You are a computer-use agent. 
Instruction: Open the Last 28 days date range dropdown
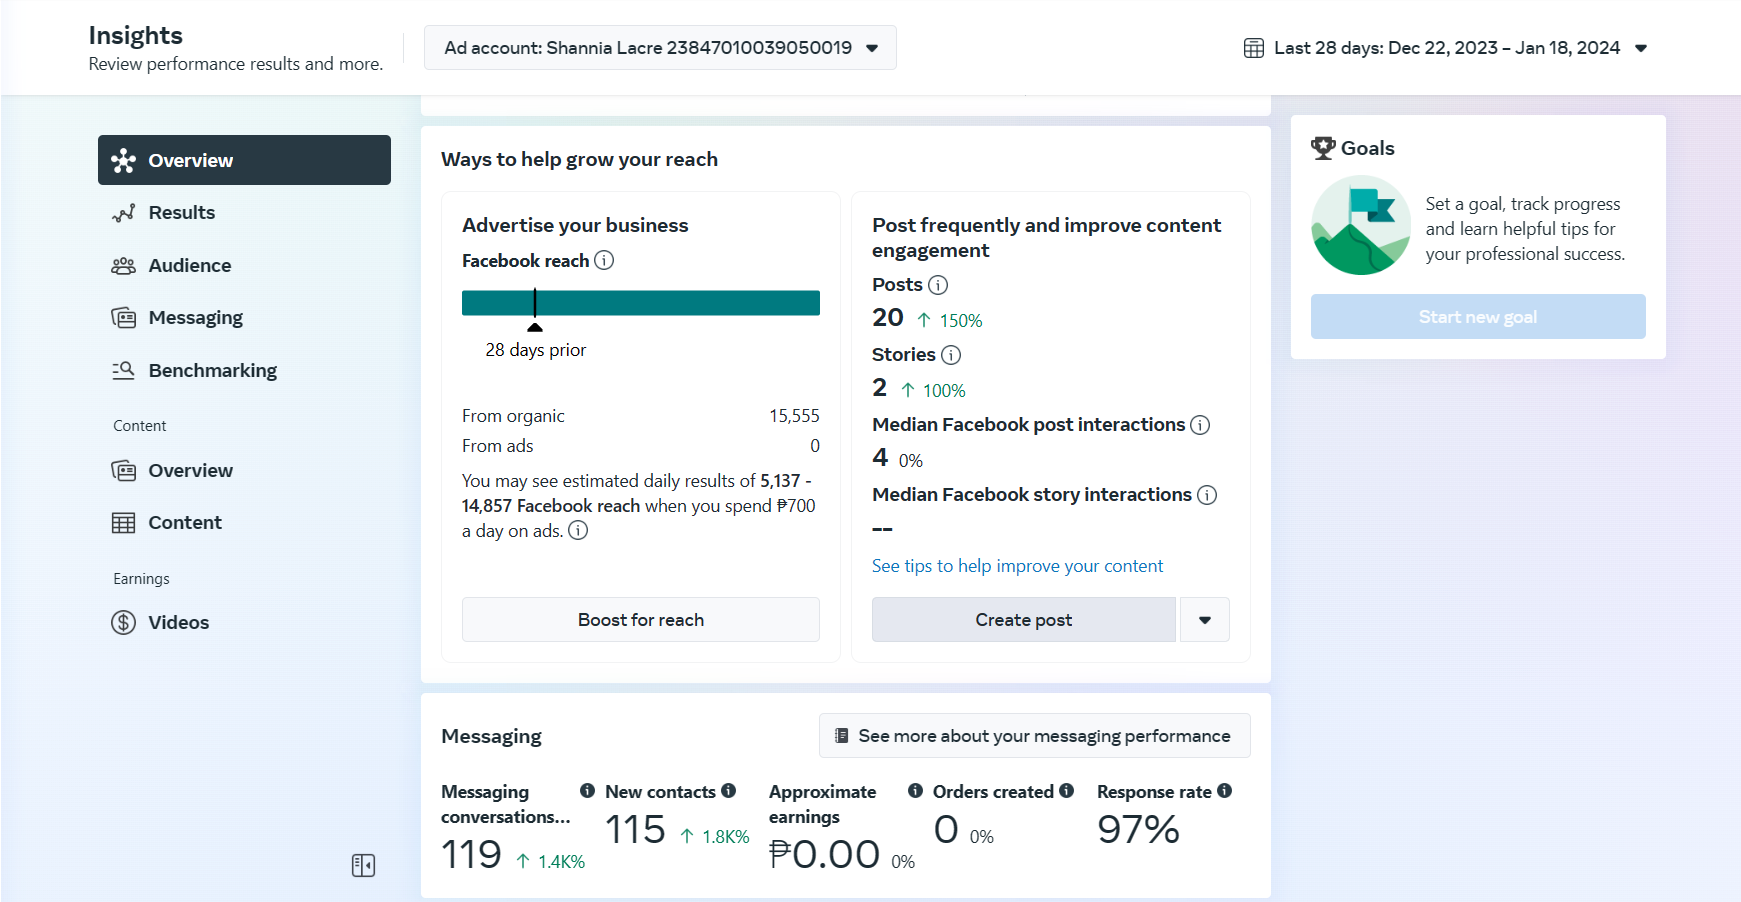1446,48
